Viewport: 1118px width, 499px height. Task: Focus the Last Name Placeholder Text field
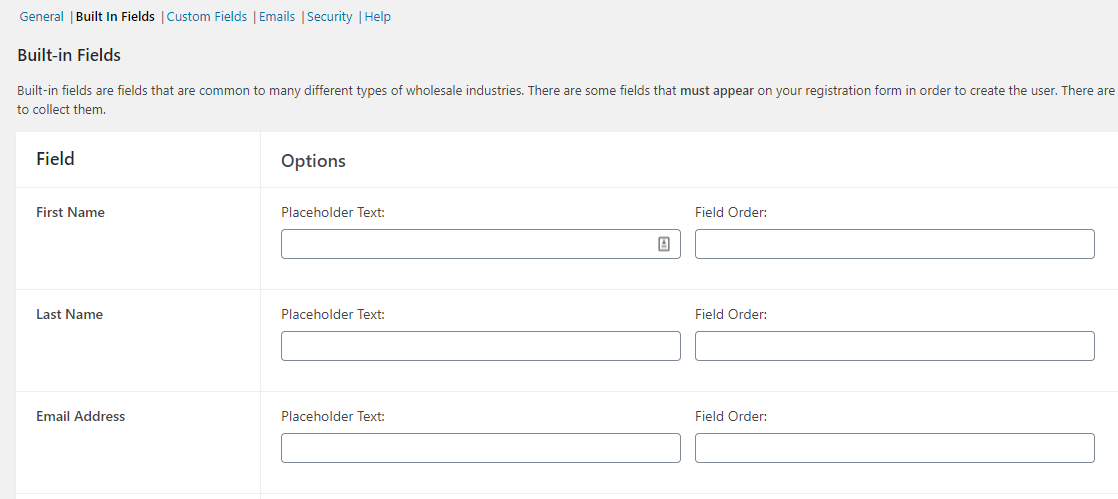480,346
